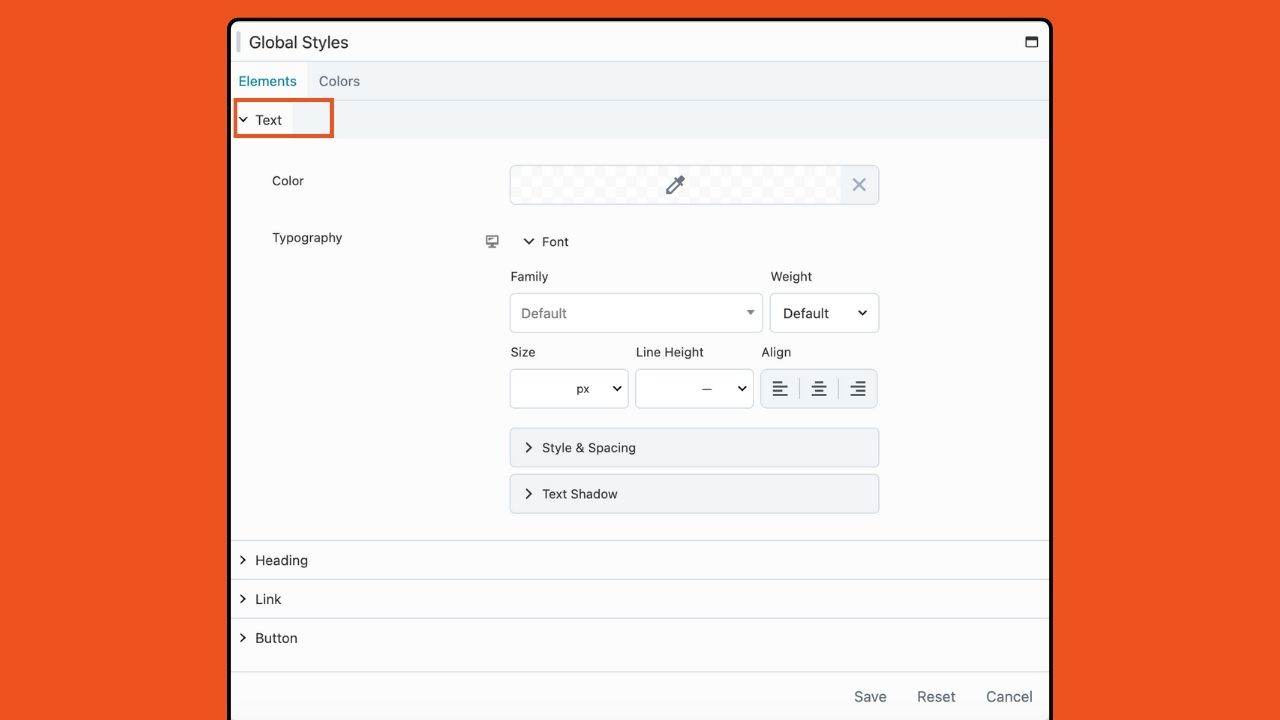Screen dimensions: 1280x720
Task: Select the Elements tab
Action: point(267,81)
